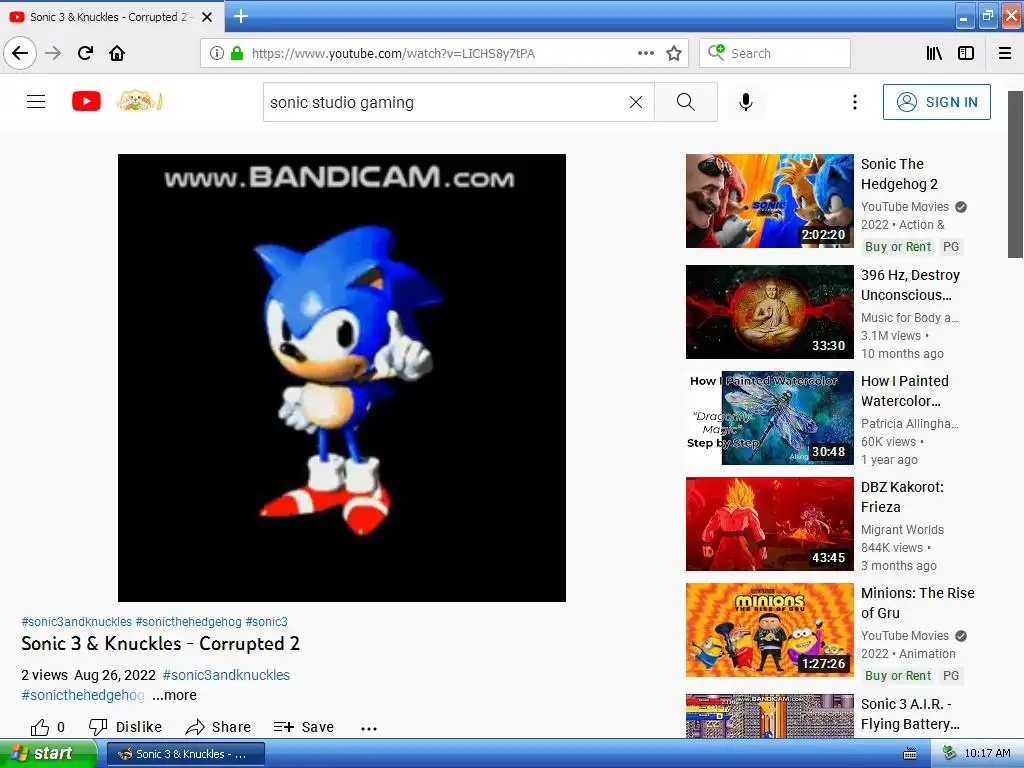Viewport: 1024px width, 768px height.
Task: Like the video with thumbs up
Action: pyautogui.click(x=48, y=727)
